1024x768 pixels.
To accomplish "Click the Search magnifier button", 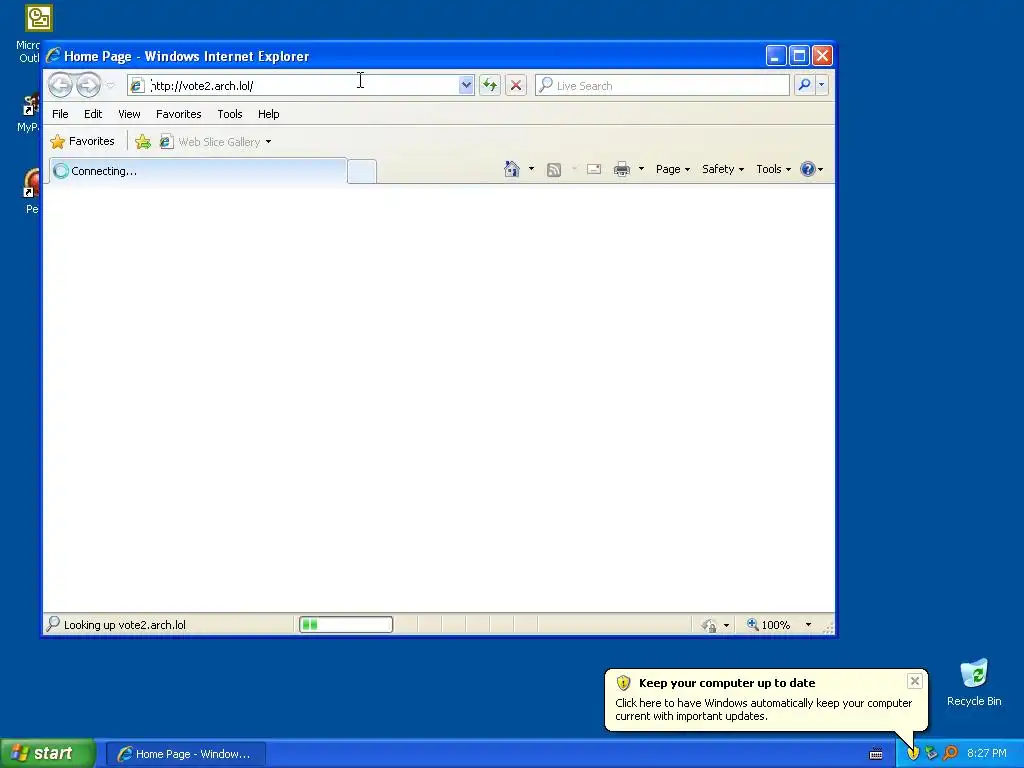I will point(805,85).
